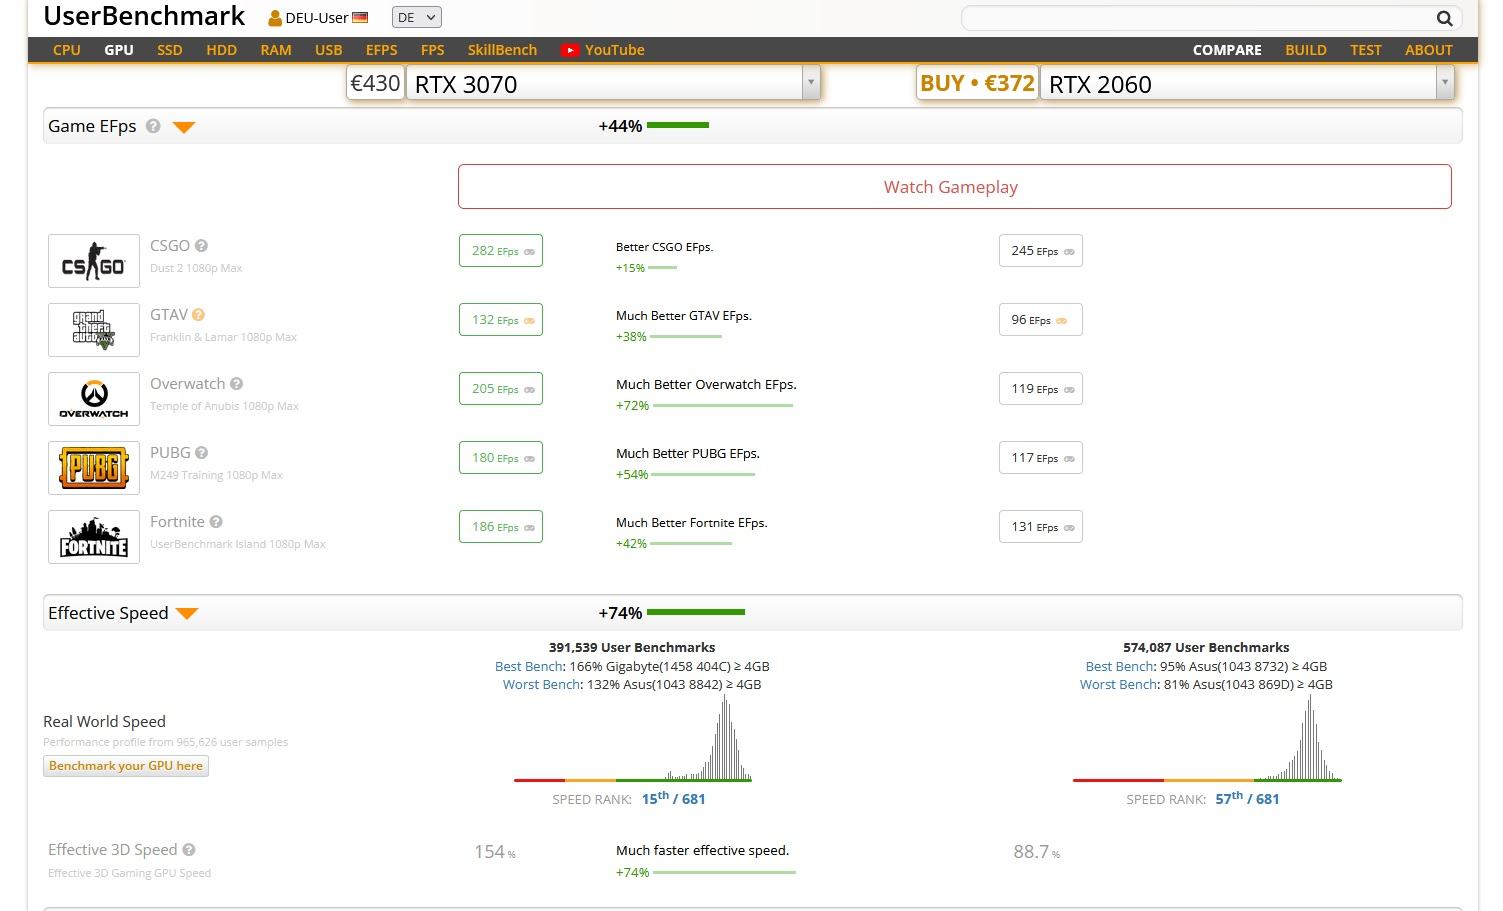Image resolution: width=1503 pixels, height=911 pixels.
Task: Open the FPS navigation item
Action: (433, 50)
